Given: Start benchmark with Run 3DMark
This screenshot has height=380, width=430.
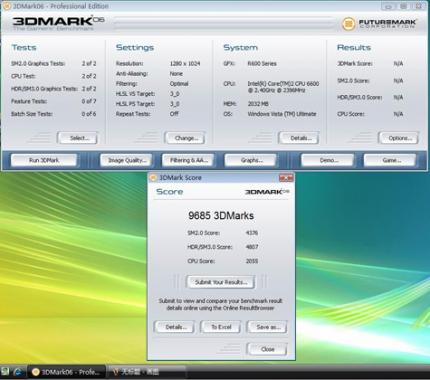Looking at the screenshot, I should click(44, 160).
